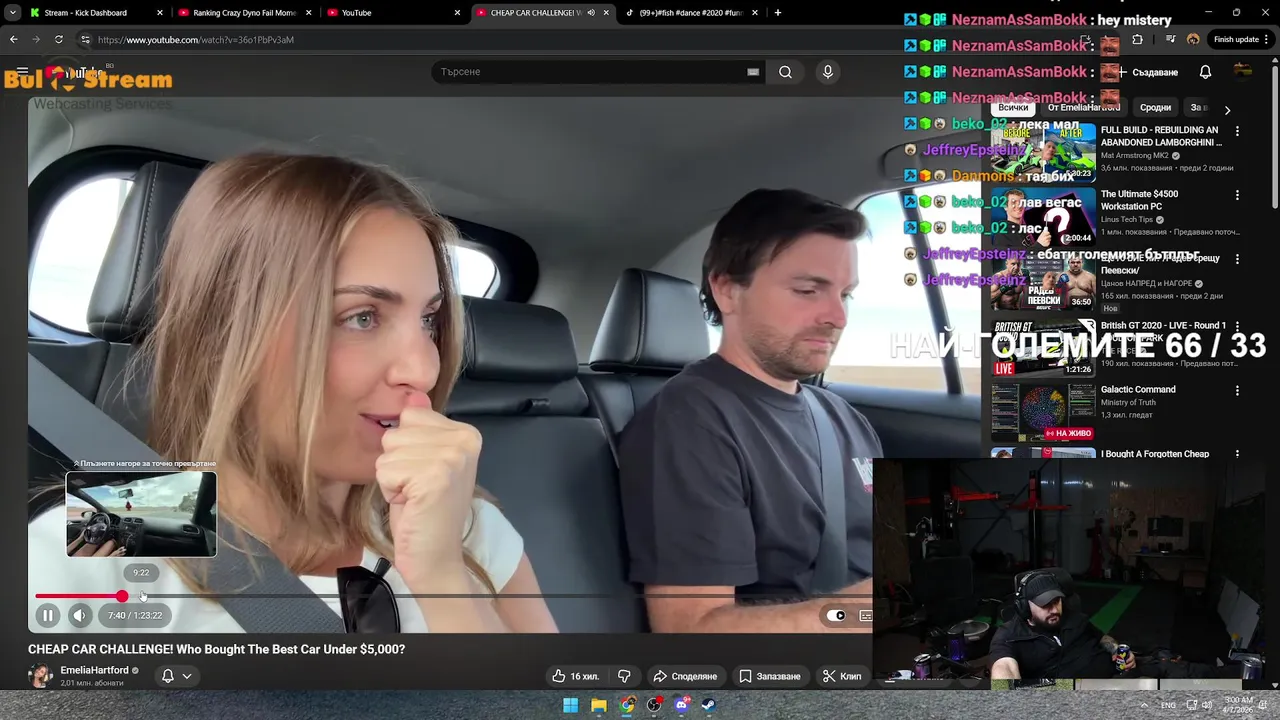
Task: Click the Създаване create button
Action: (x=1147, y=72)
